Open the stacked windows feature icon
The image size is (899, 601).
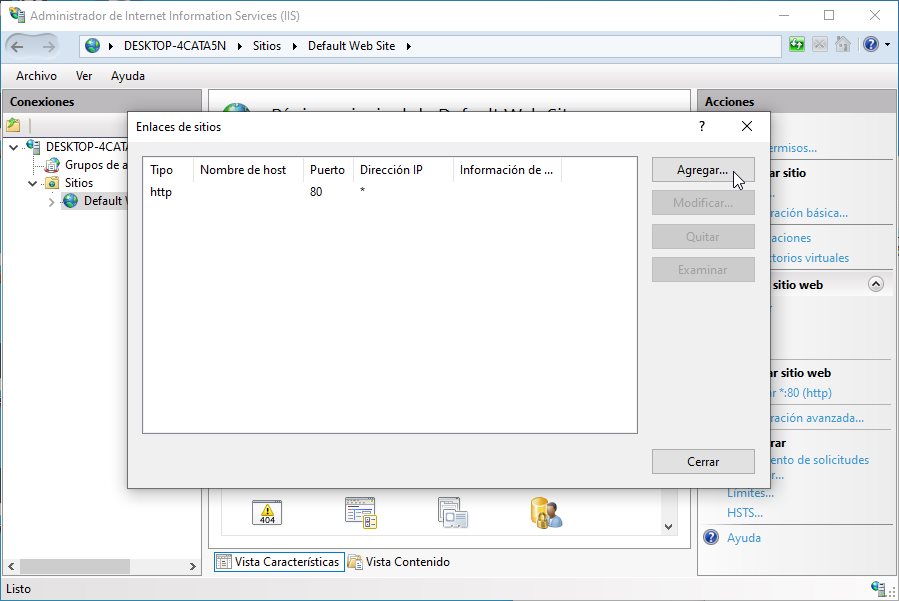453,513
